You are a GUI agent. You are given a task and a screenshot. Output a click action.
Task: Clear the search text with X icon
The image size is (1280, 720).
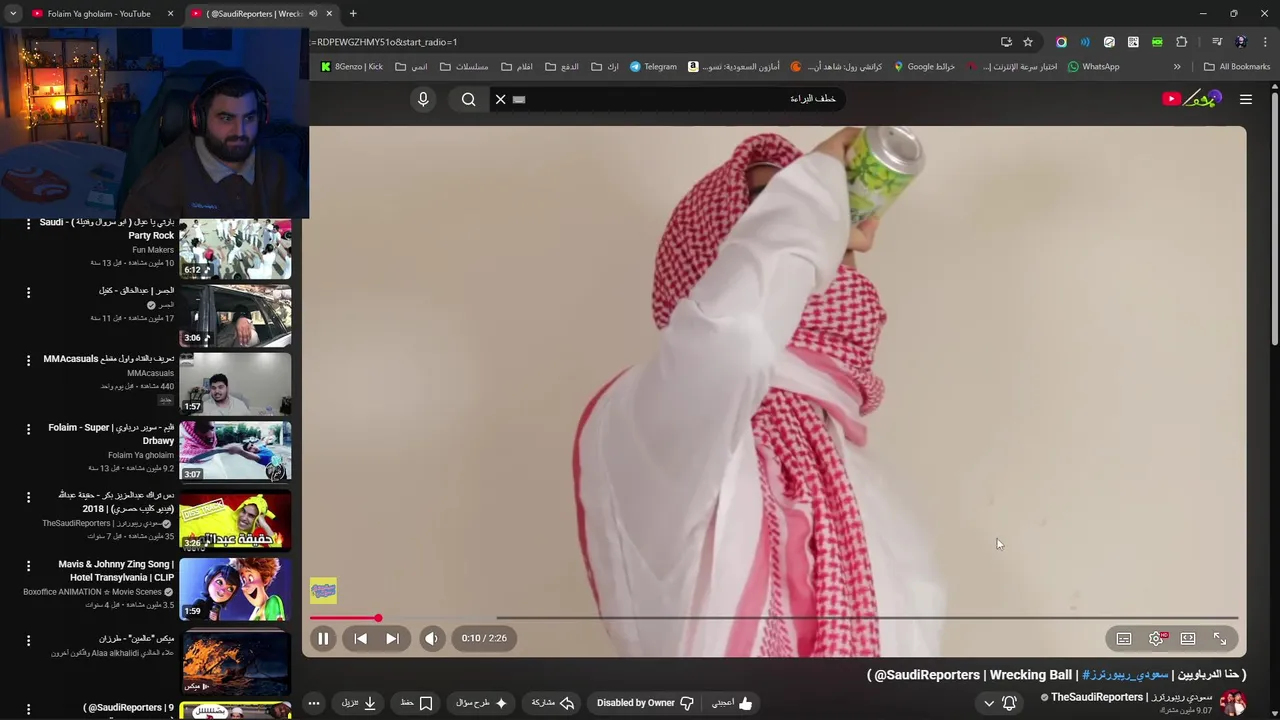(x=500, y=99)
